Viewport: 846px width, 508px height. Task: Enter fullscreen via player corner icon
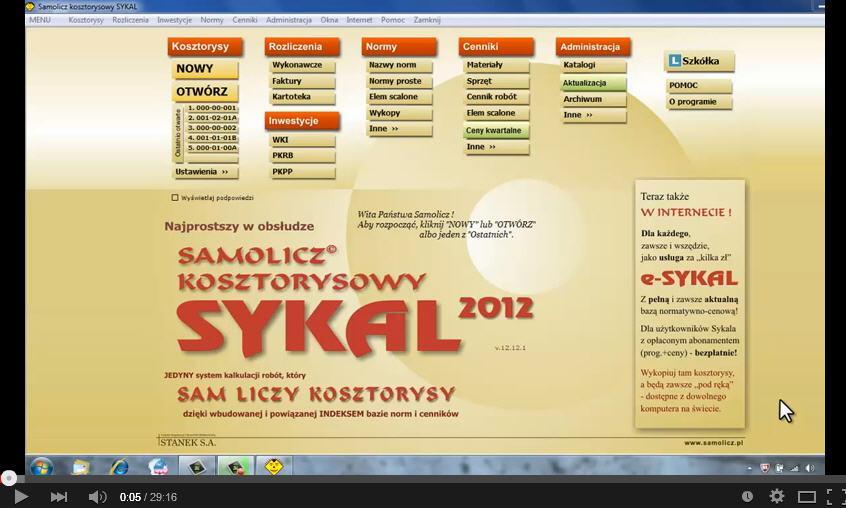pyautogui.click(x=836, y=496)
